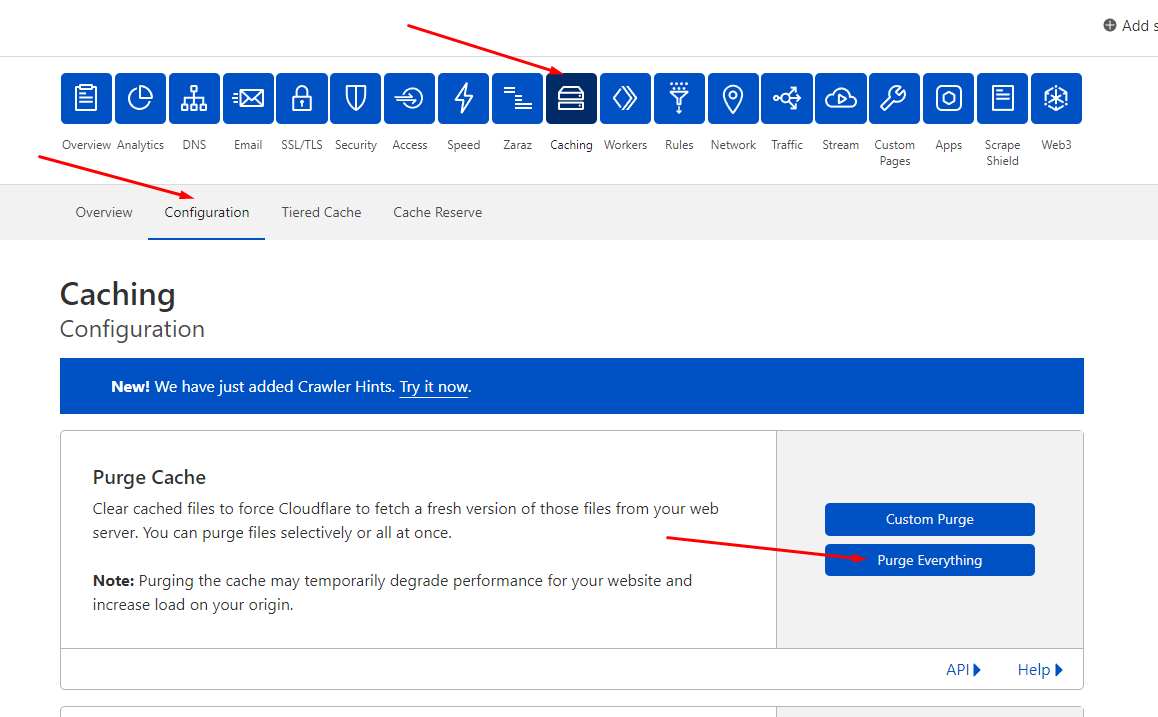Click the Caching label under the icon

pos(572,145)
